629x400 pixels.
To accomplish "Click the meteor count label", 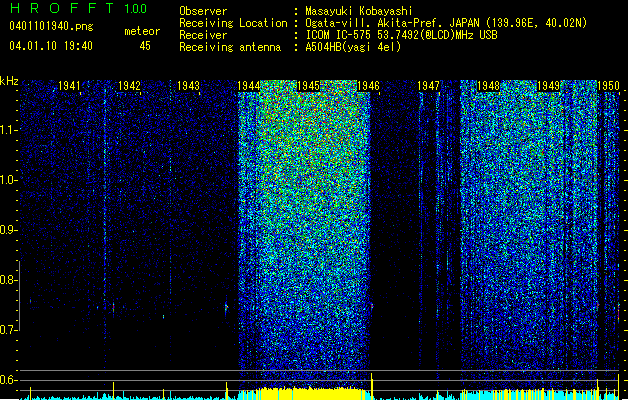I will point(142,31).
